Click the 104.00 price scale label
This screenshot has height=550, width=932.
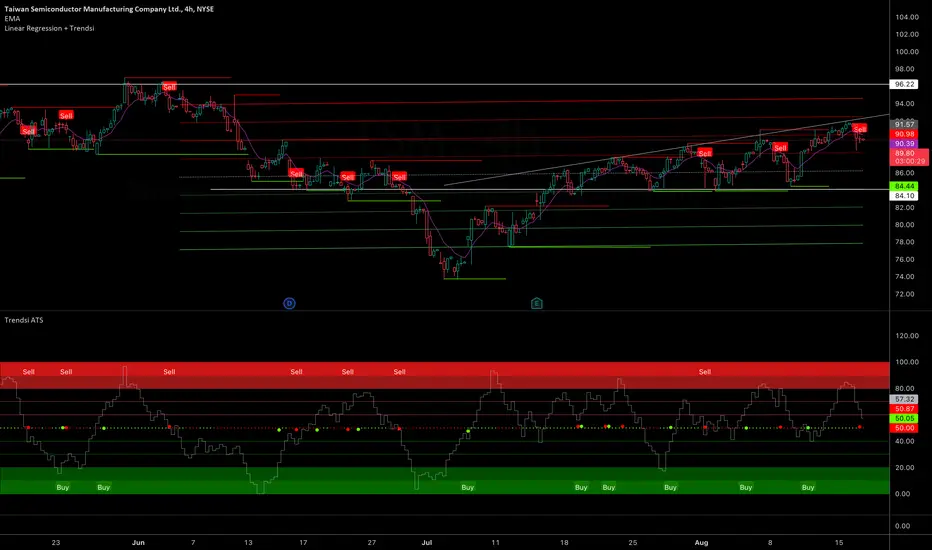point(906,17)
